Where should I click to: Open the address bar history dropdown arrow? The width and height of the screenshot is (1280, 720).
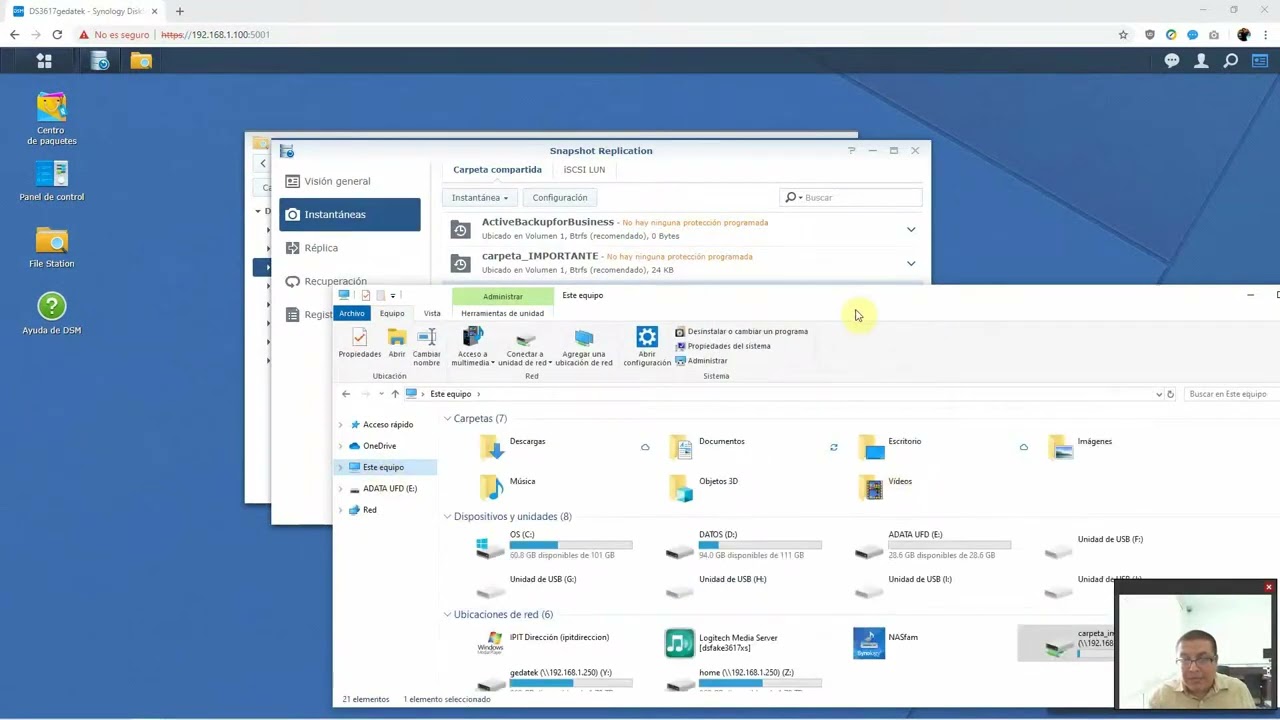(x=1159, y=394)
